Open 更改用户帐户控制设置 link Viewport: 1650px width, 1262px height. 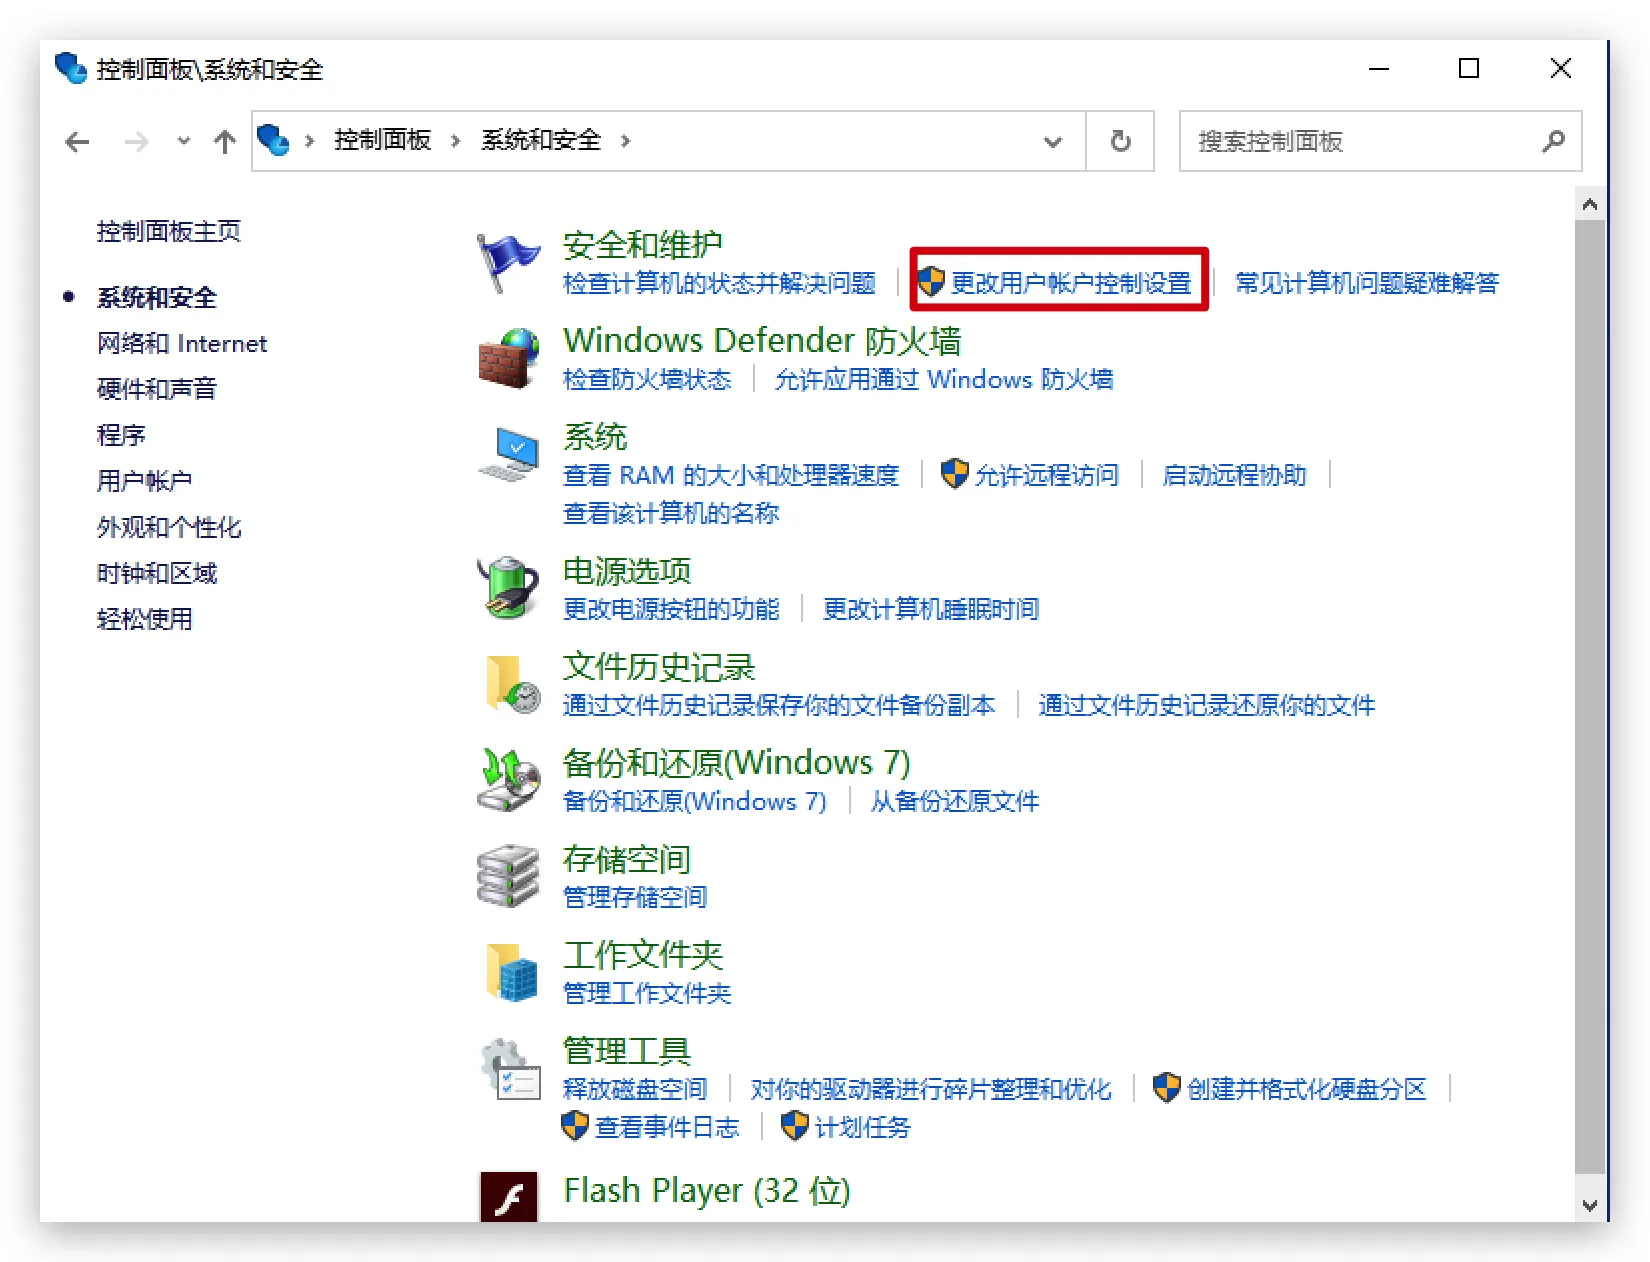point(1070,283)
